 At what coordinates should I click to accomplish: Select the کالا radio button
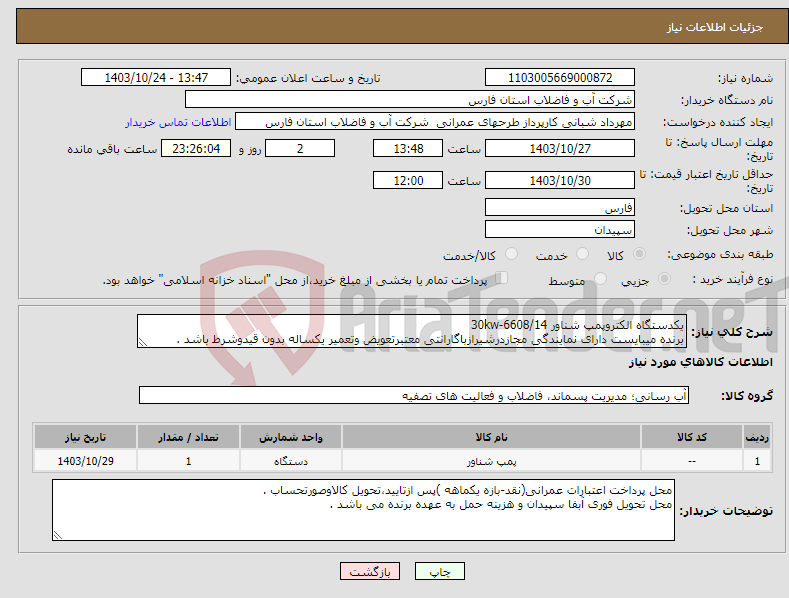click(639, 254)
